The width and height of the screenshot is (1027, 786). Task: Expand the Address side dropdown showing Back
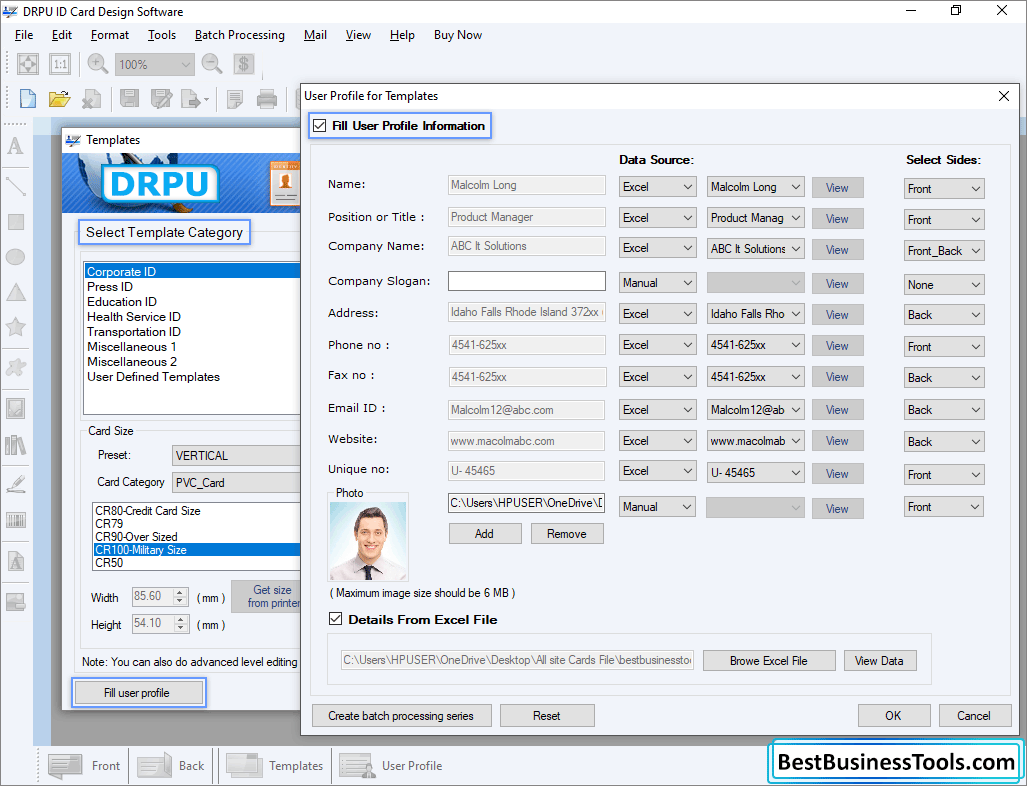[944, 315]
